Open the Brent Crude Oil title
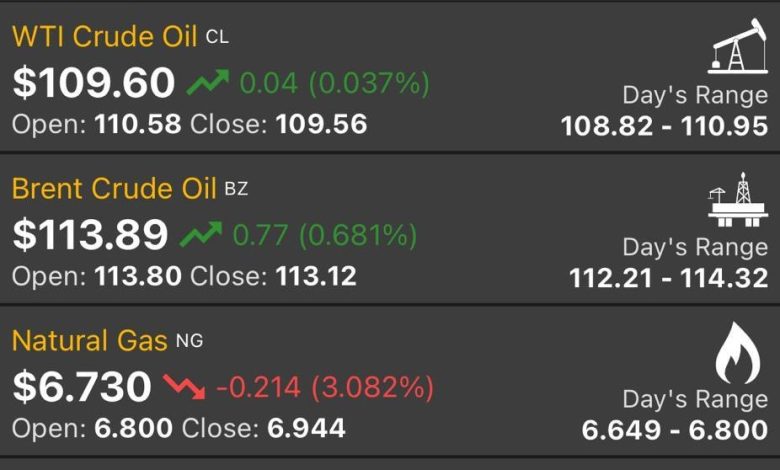The width and height of the screenshot is (780, 470). (x=114, y=188)
